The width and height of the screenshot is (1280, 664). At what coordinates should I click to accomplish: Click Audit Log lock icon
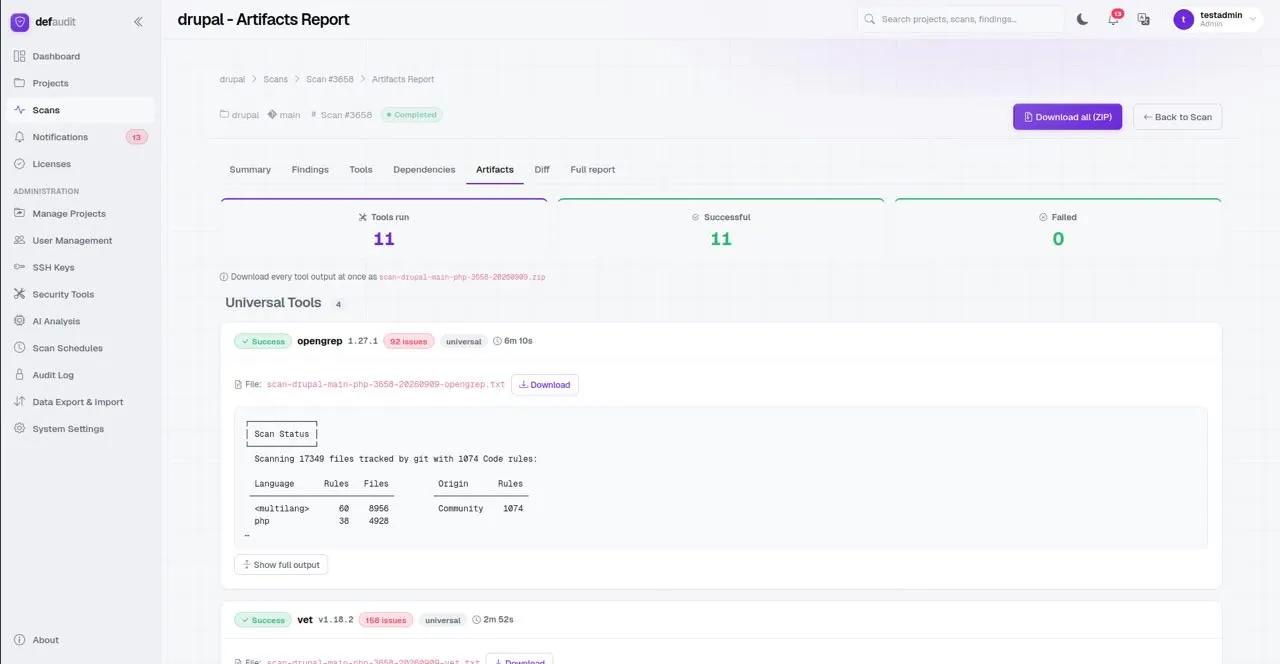pyautogui.click(x=20, y=375)
